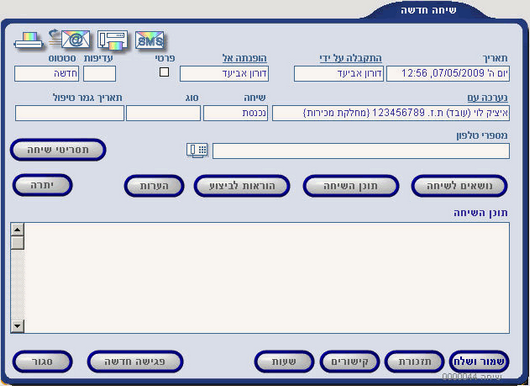Click the fax machine icon
This screenshot has height=386, width=530.
tap(113, 40)
